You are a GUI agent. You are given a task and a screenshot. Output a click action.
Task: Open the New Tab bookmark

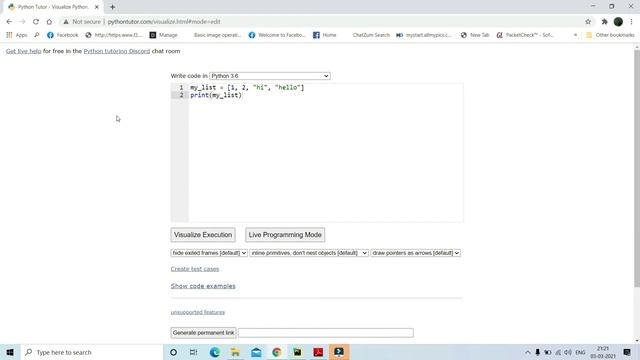click(475, 35)
